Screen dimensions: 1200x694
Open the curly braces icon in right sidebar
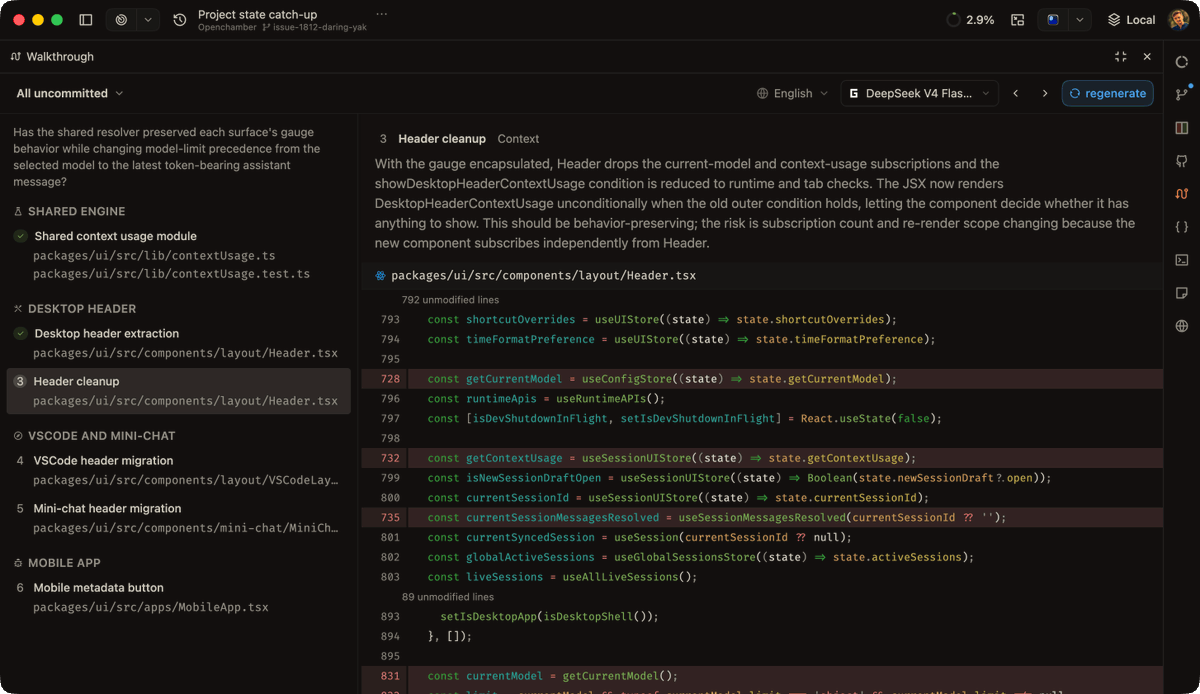(1182, 227)
